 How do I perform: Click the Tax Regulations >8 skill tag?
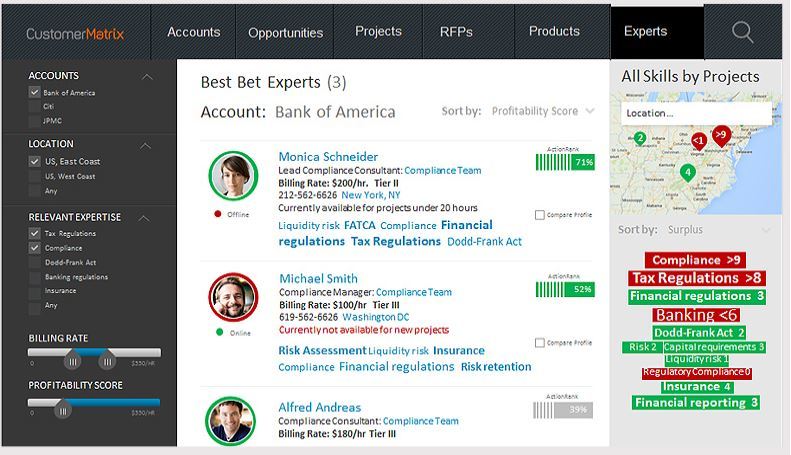pyautogui.click(x=697, y=278)
